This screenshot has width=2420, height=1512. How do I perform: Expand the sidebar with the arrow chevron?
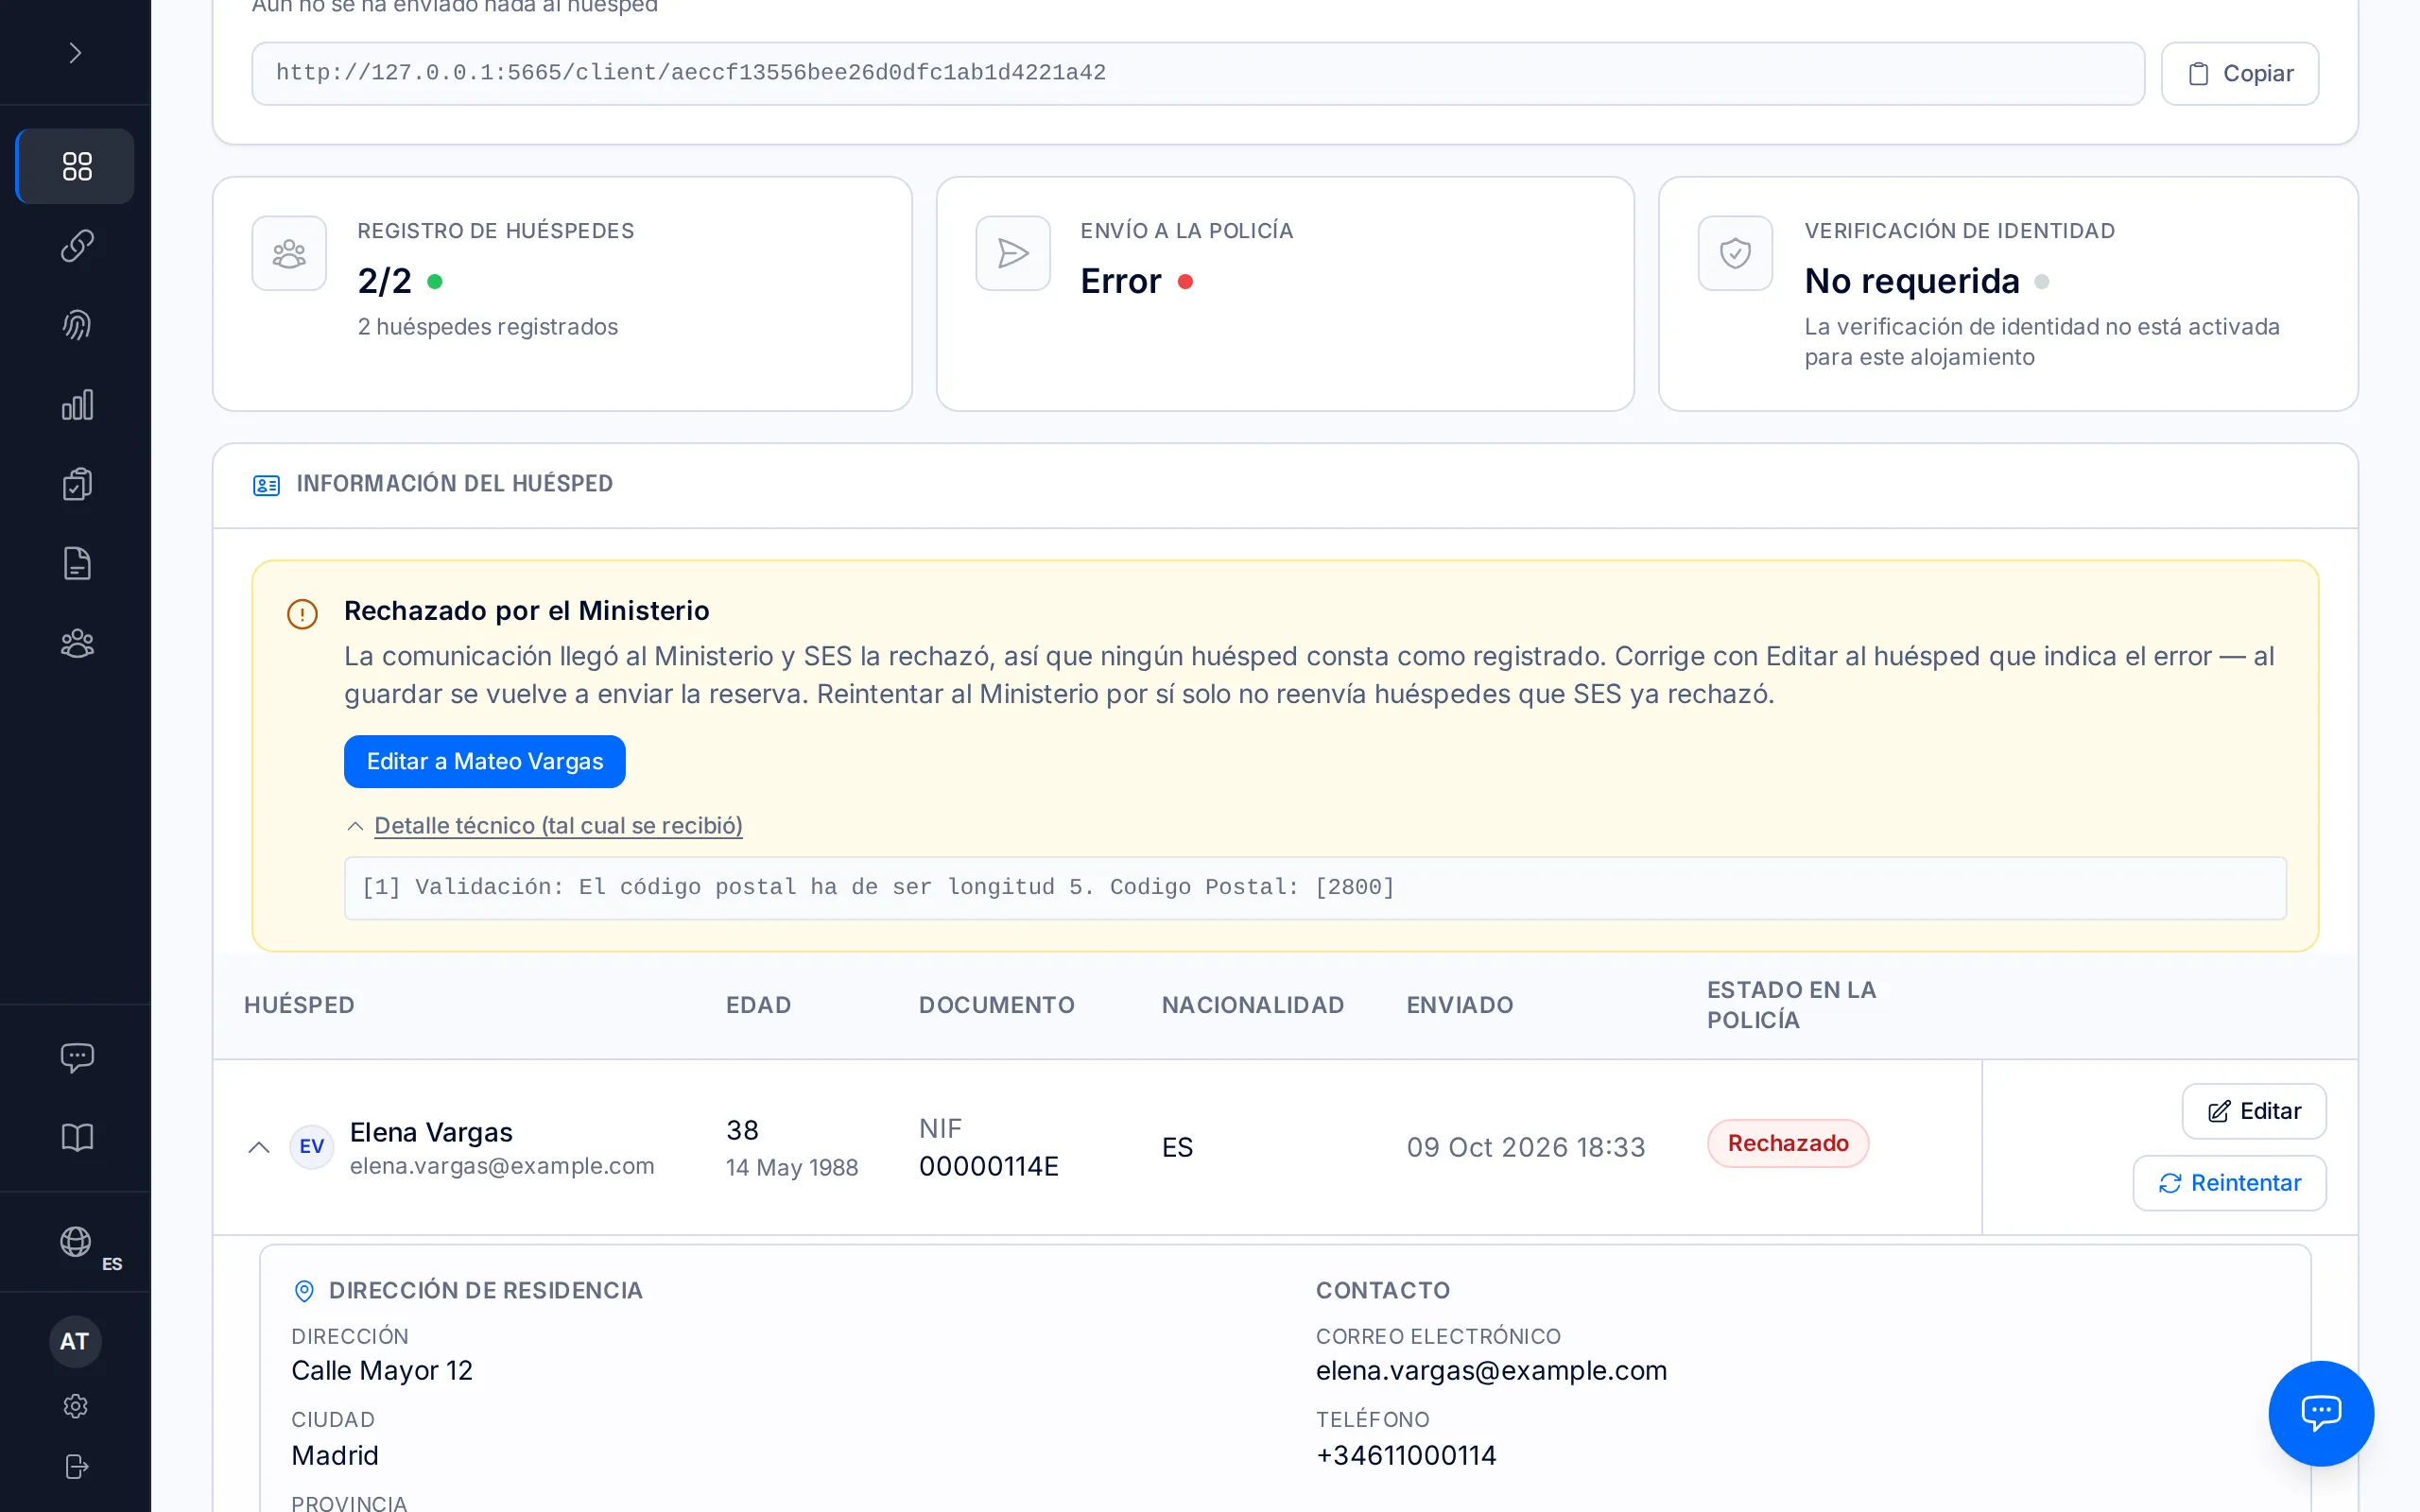(75, 53)
